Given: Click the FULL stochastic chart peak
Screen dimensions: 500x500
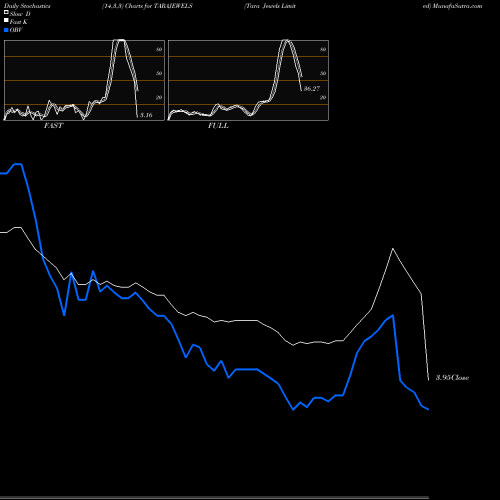Looking at the screenshot, I should click(286, 41).
